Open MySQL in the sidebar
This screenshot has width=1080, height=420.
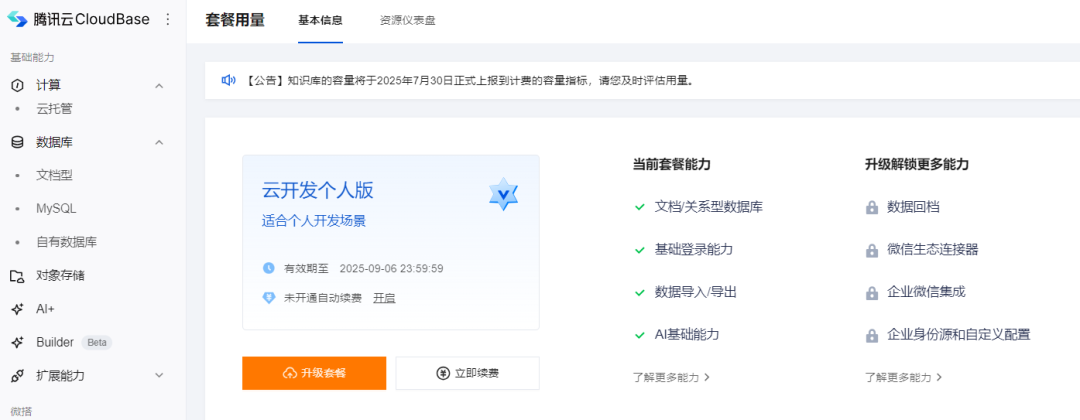pyautogui.click(x=56, y=209)
